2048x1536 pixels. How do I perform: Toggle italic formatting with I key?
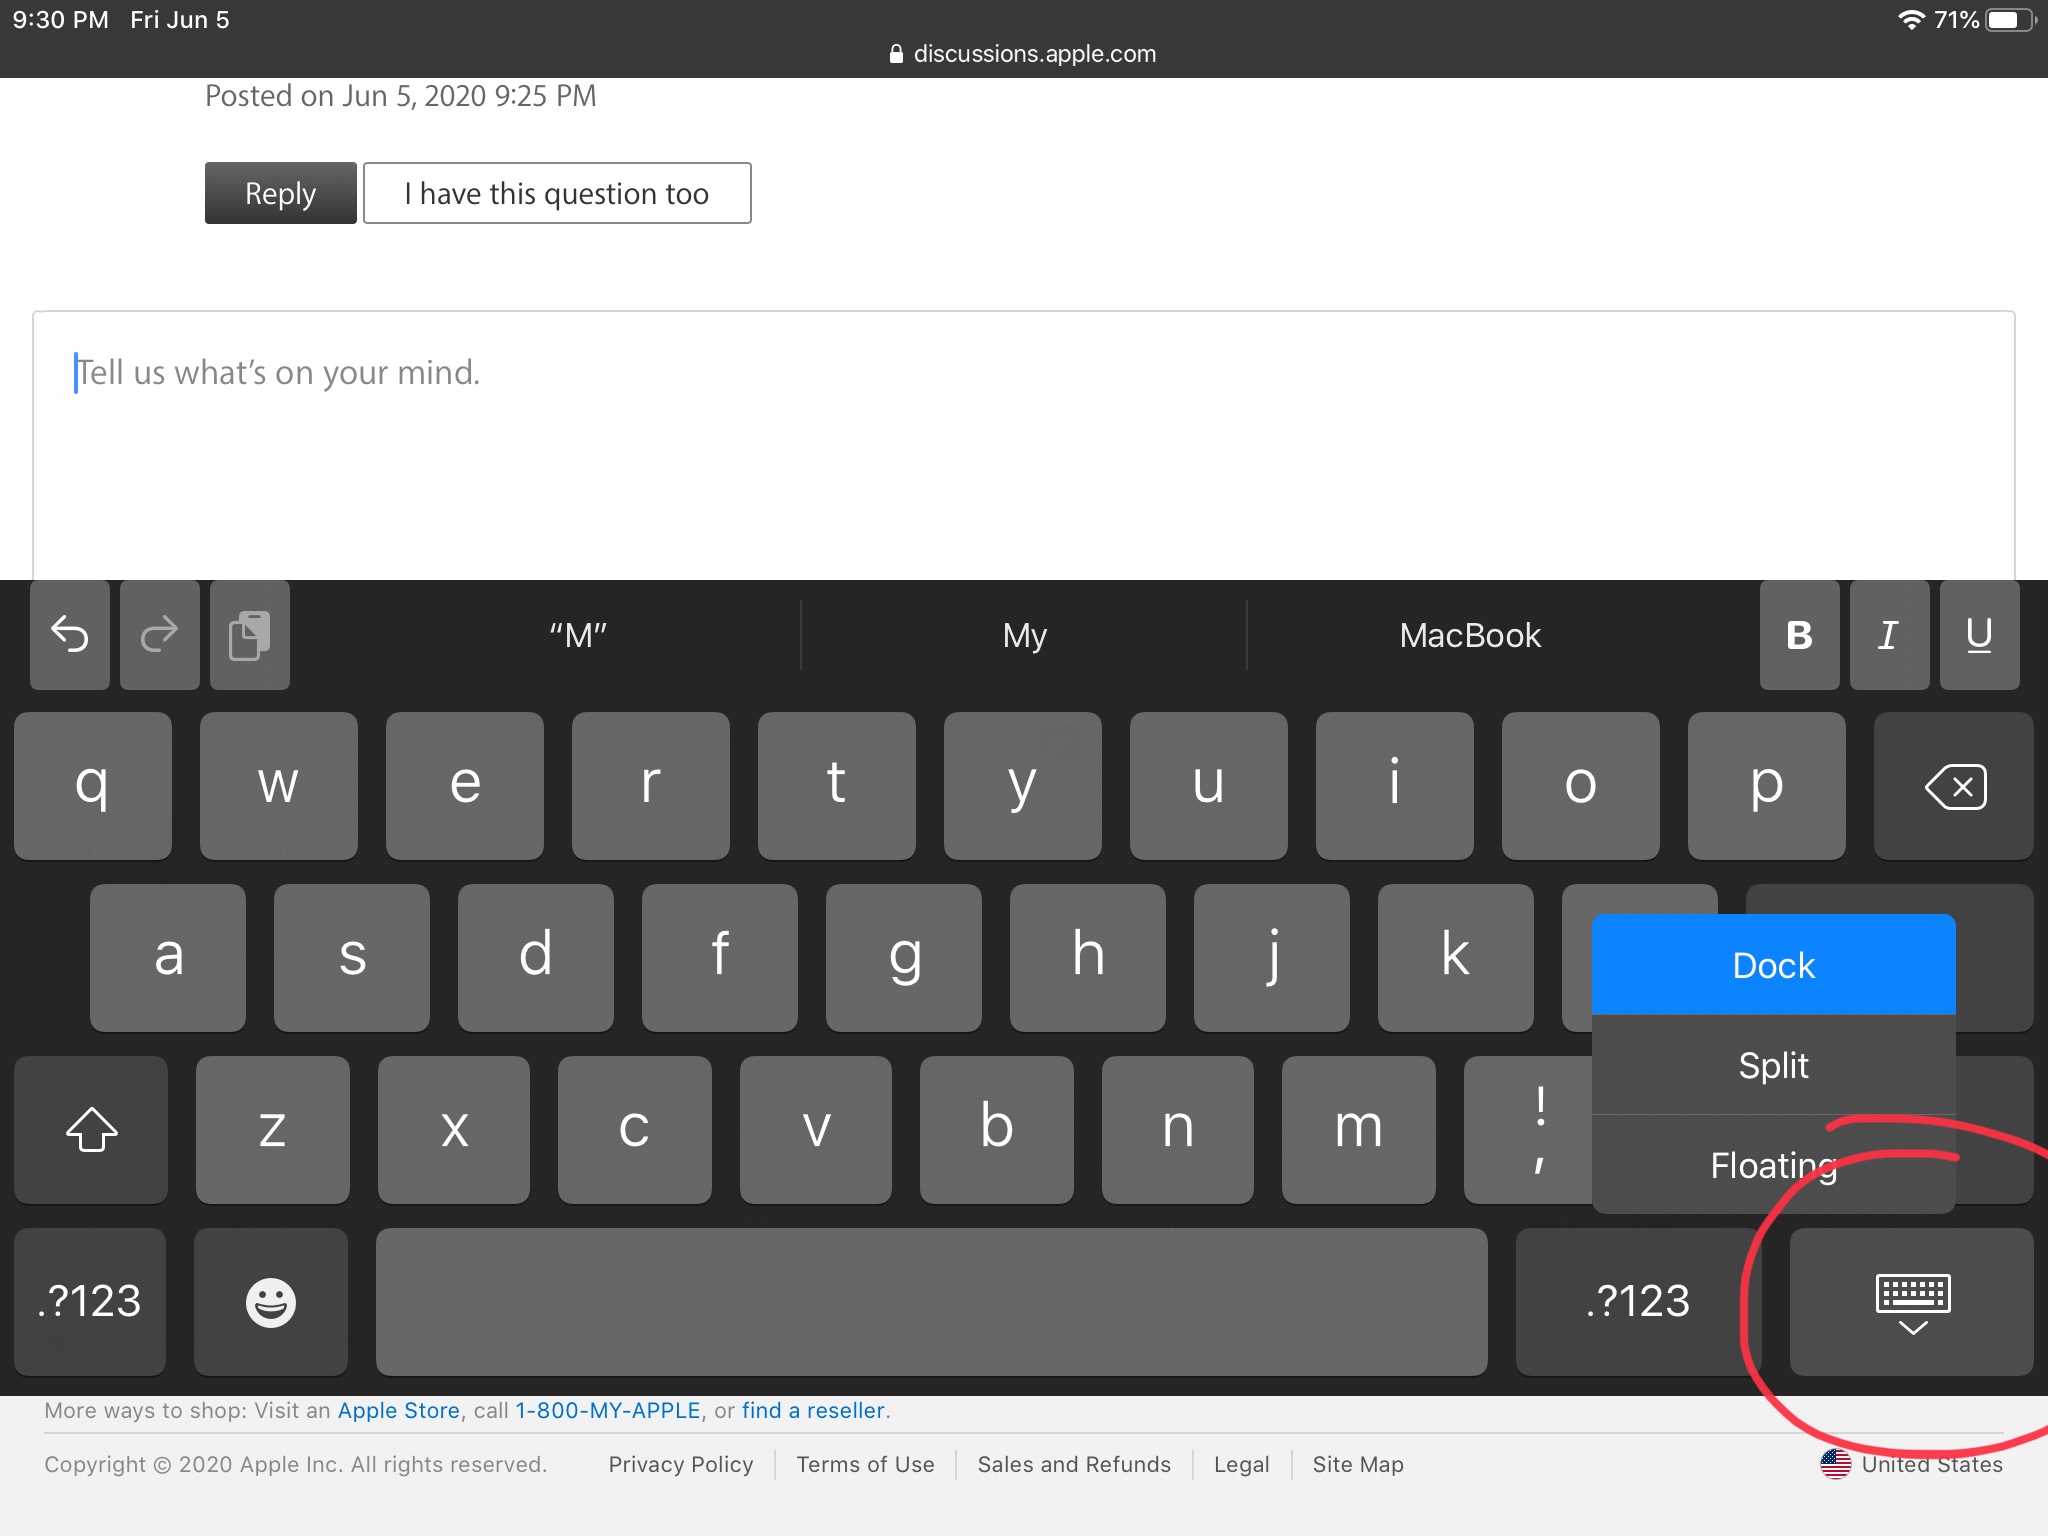(1888, 634)
